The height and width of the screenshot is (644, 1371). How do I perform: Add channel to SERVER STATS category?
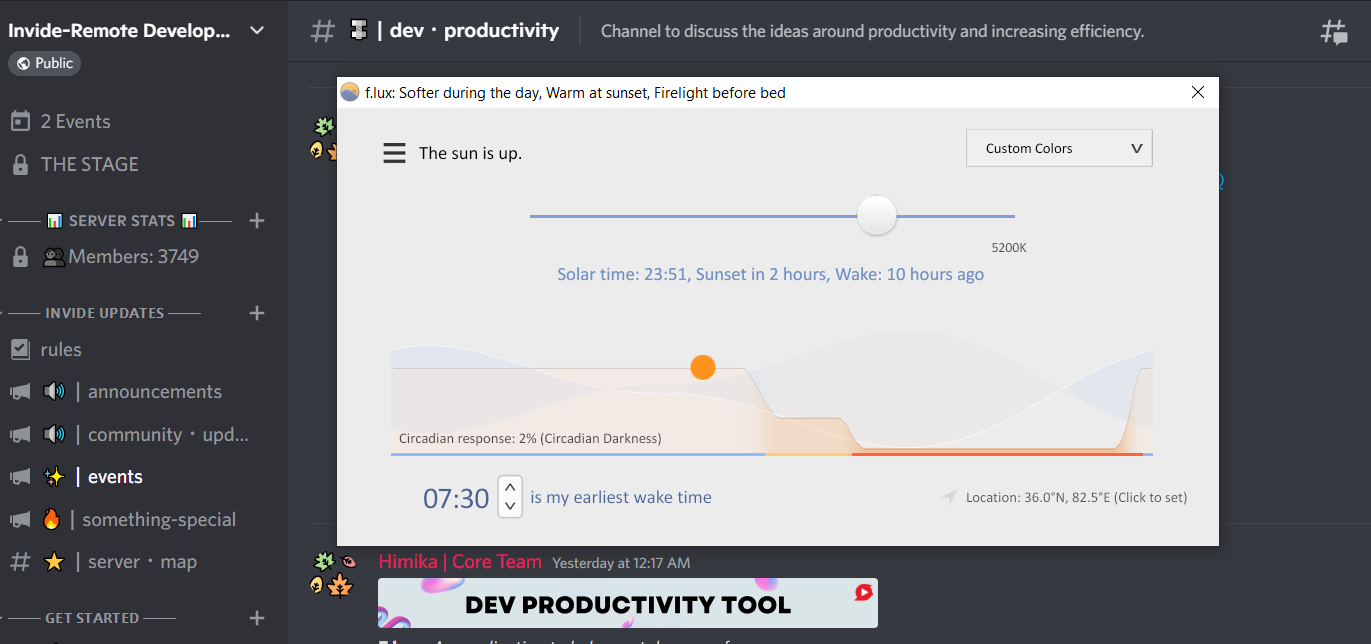point(257,220)
